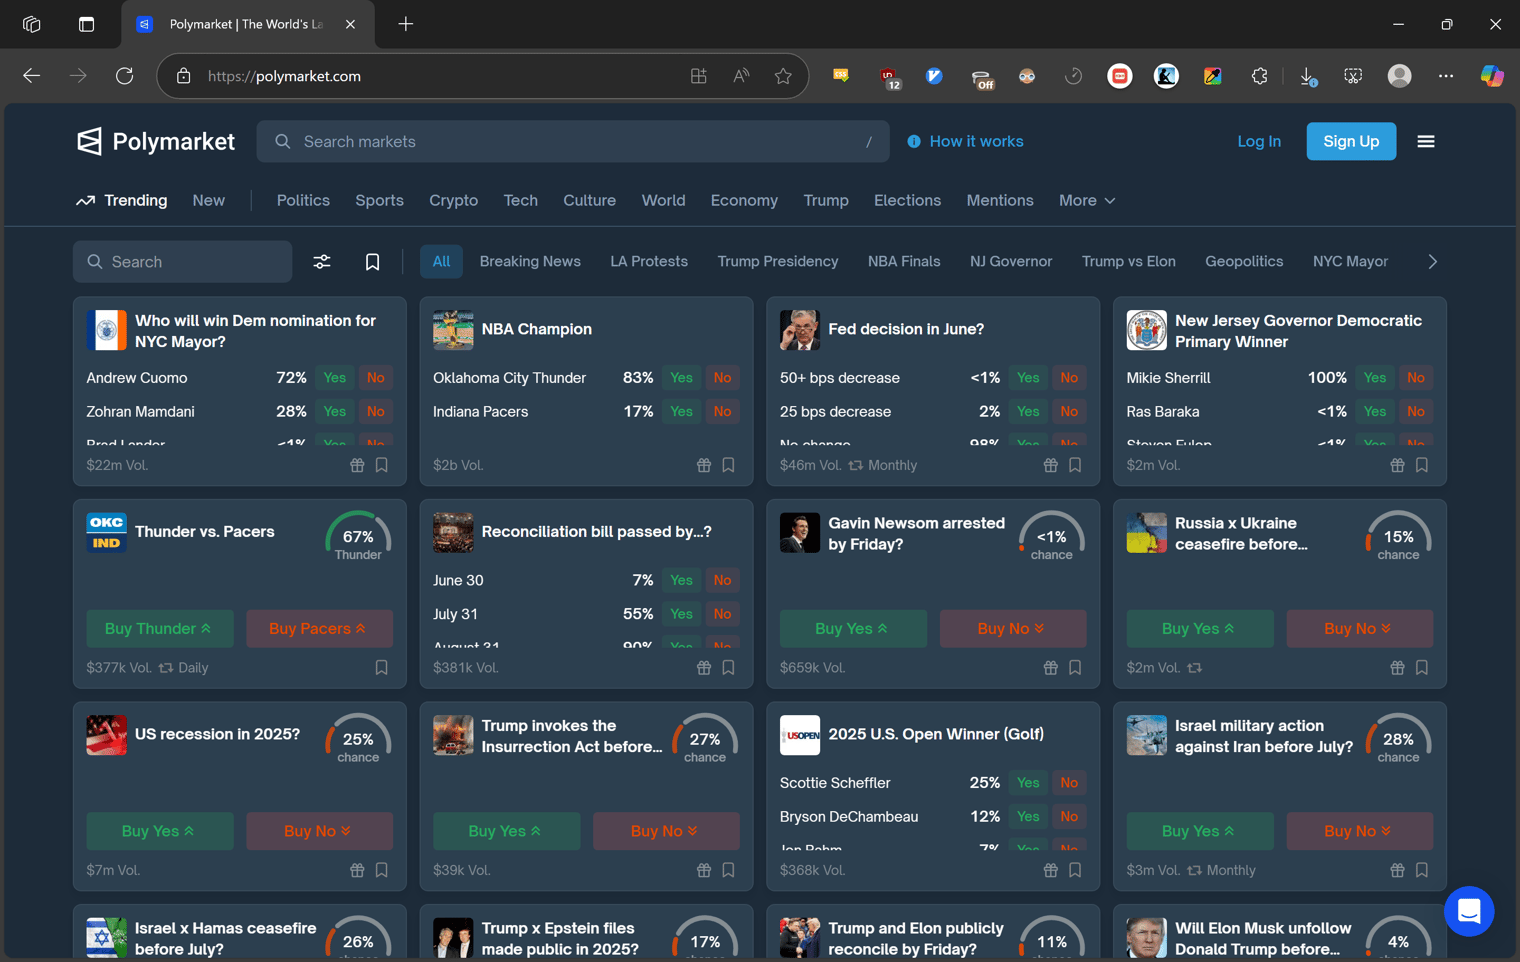The width and height of the screenshot is (1520, 962).
Task: Click the right chevron to reveal more filter tags
Action: [x=1432, y=261]
